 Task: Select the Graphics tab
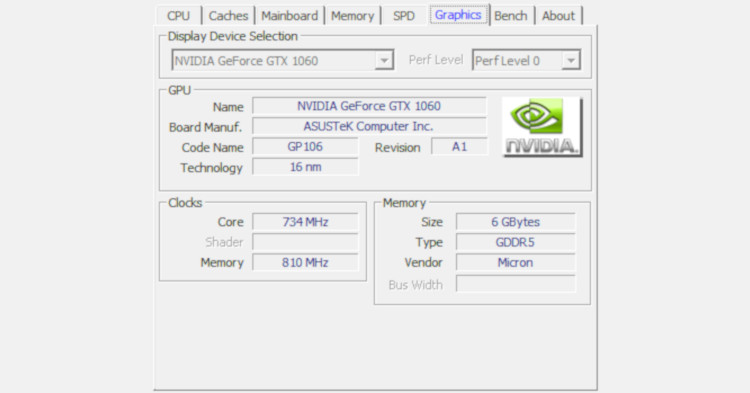(x=458, y=15)
